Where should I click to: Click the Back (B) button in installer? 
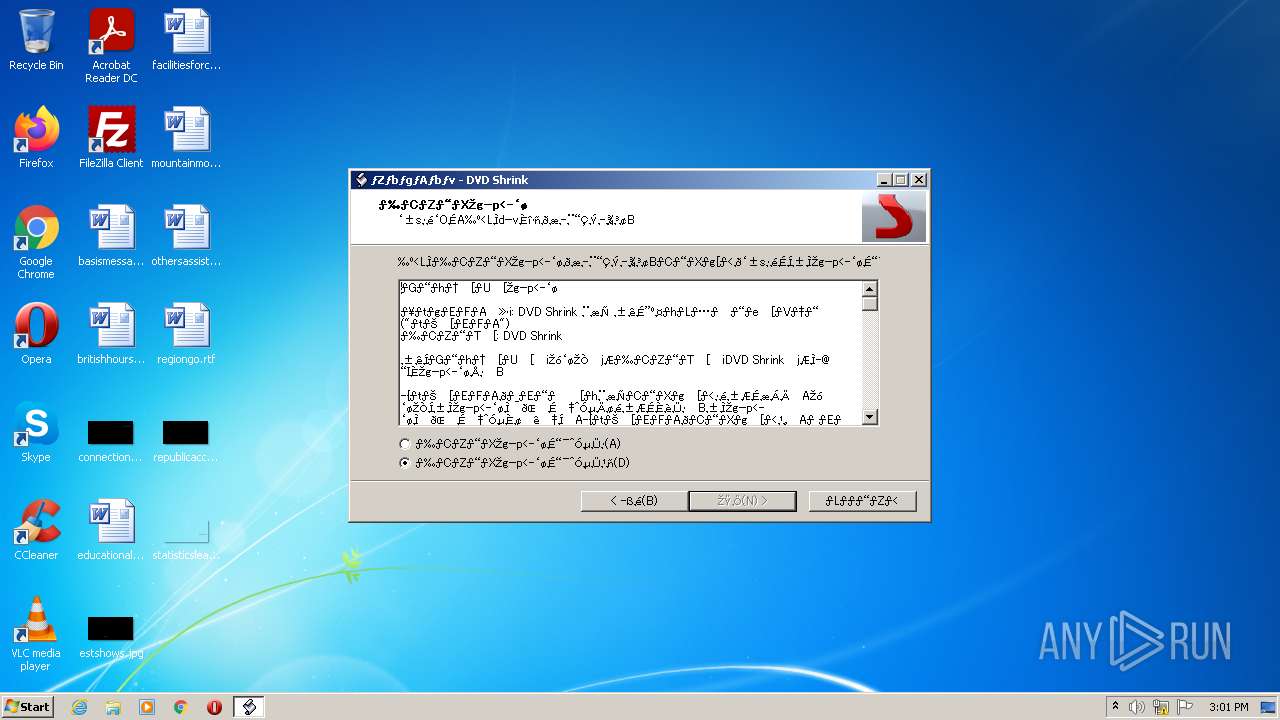pos(634,501)
